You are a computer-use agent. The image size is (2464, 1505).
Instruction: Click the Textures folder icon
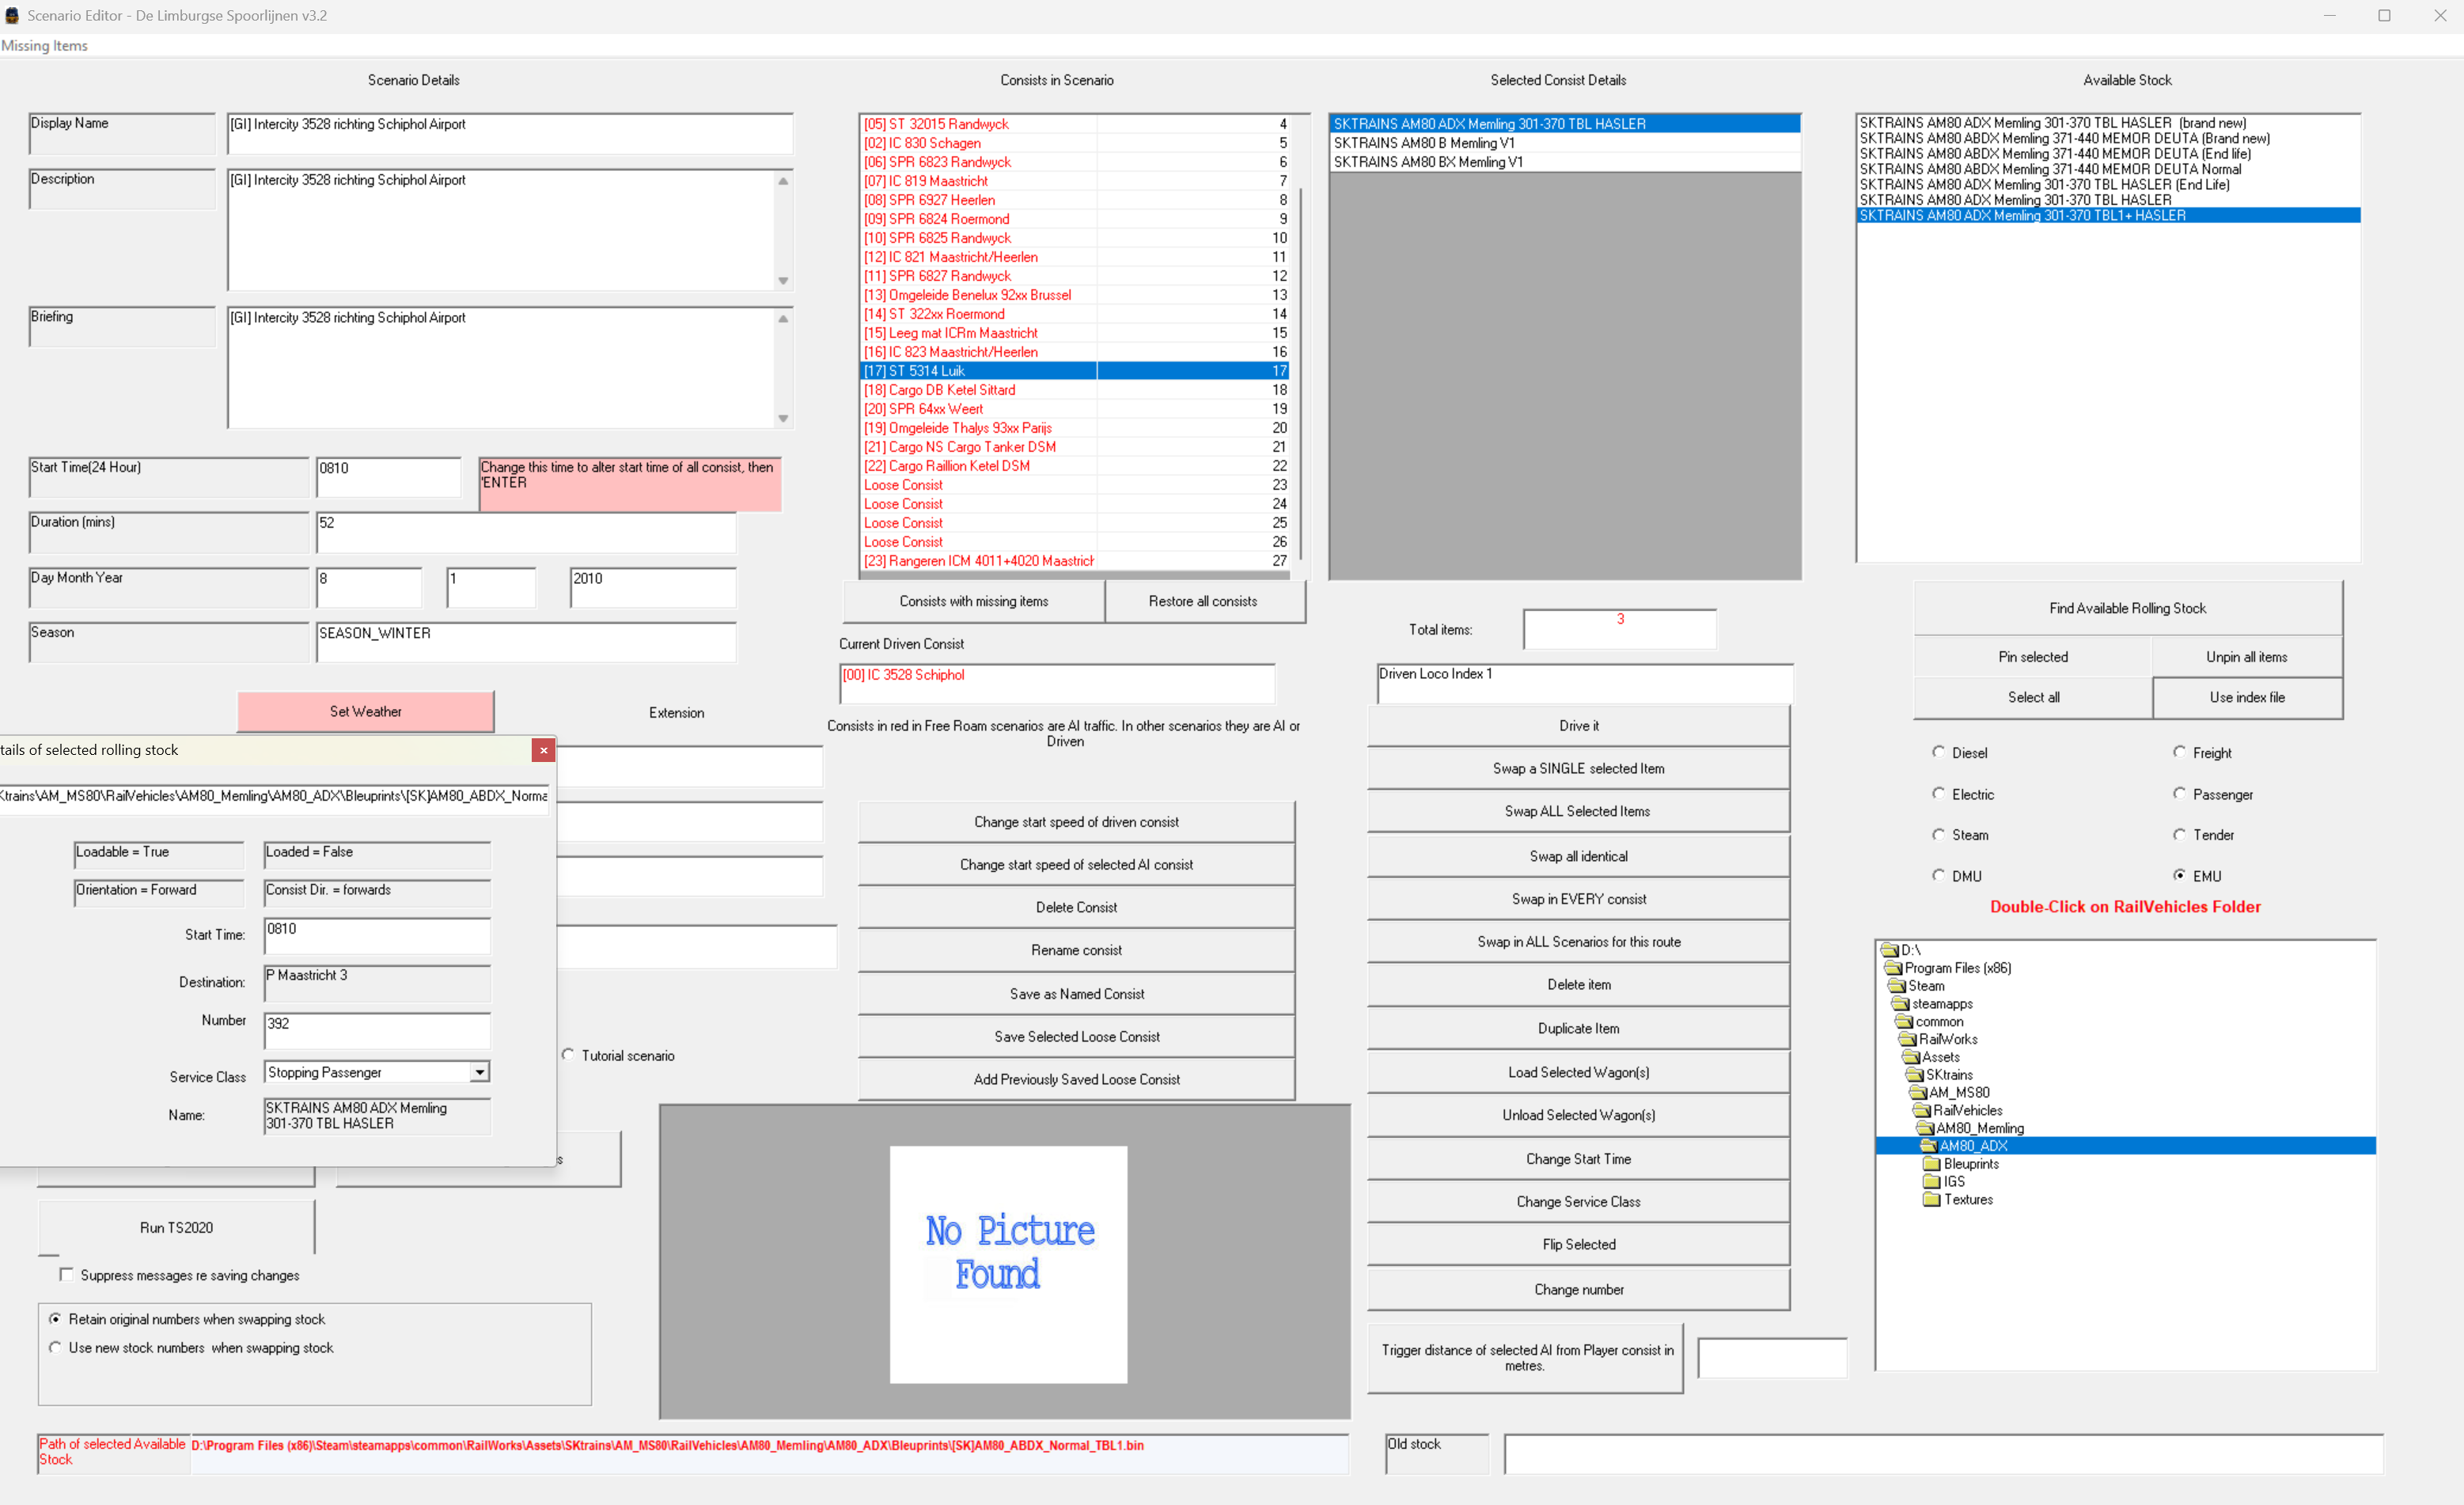pos(1932,1200)
